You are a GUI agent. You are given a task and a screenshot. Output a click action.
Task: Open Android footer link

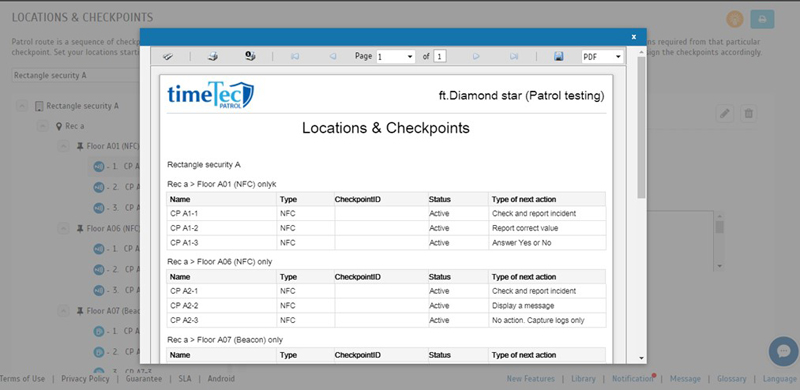click(221, 379)
